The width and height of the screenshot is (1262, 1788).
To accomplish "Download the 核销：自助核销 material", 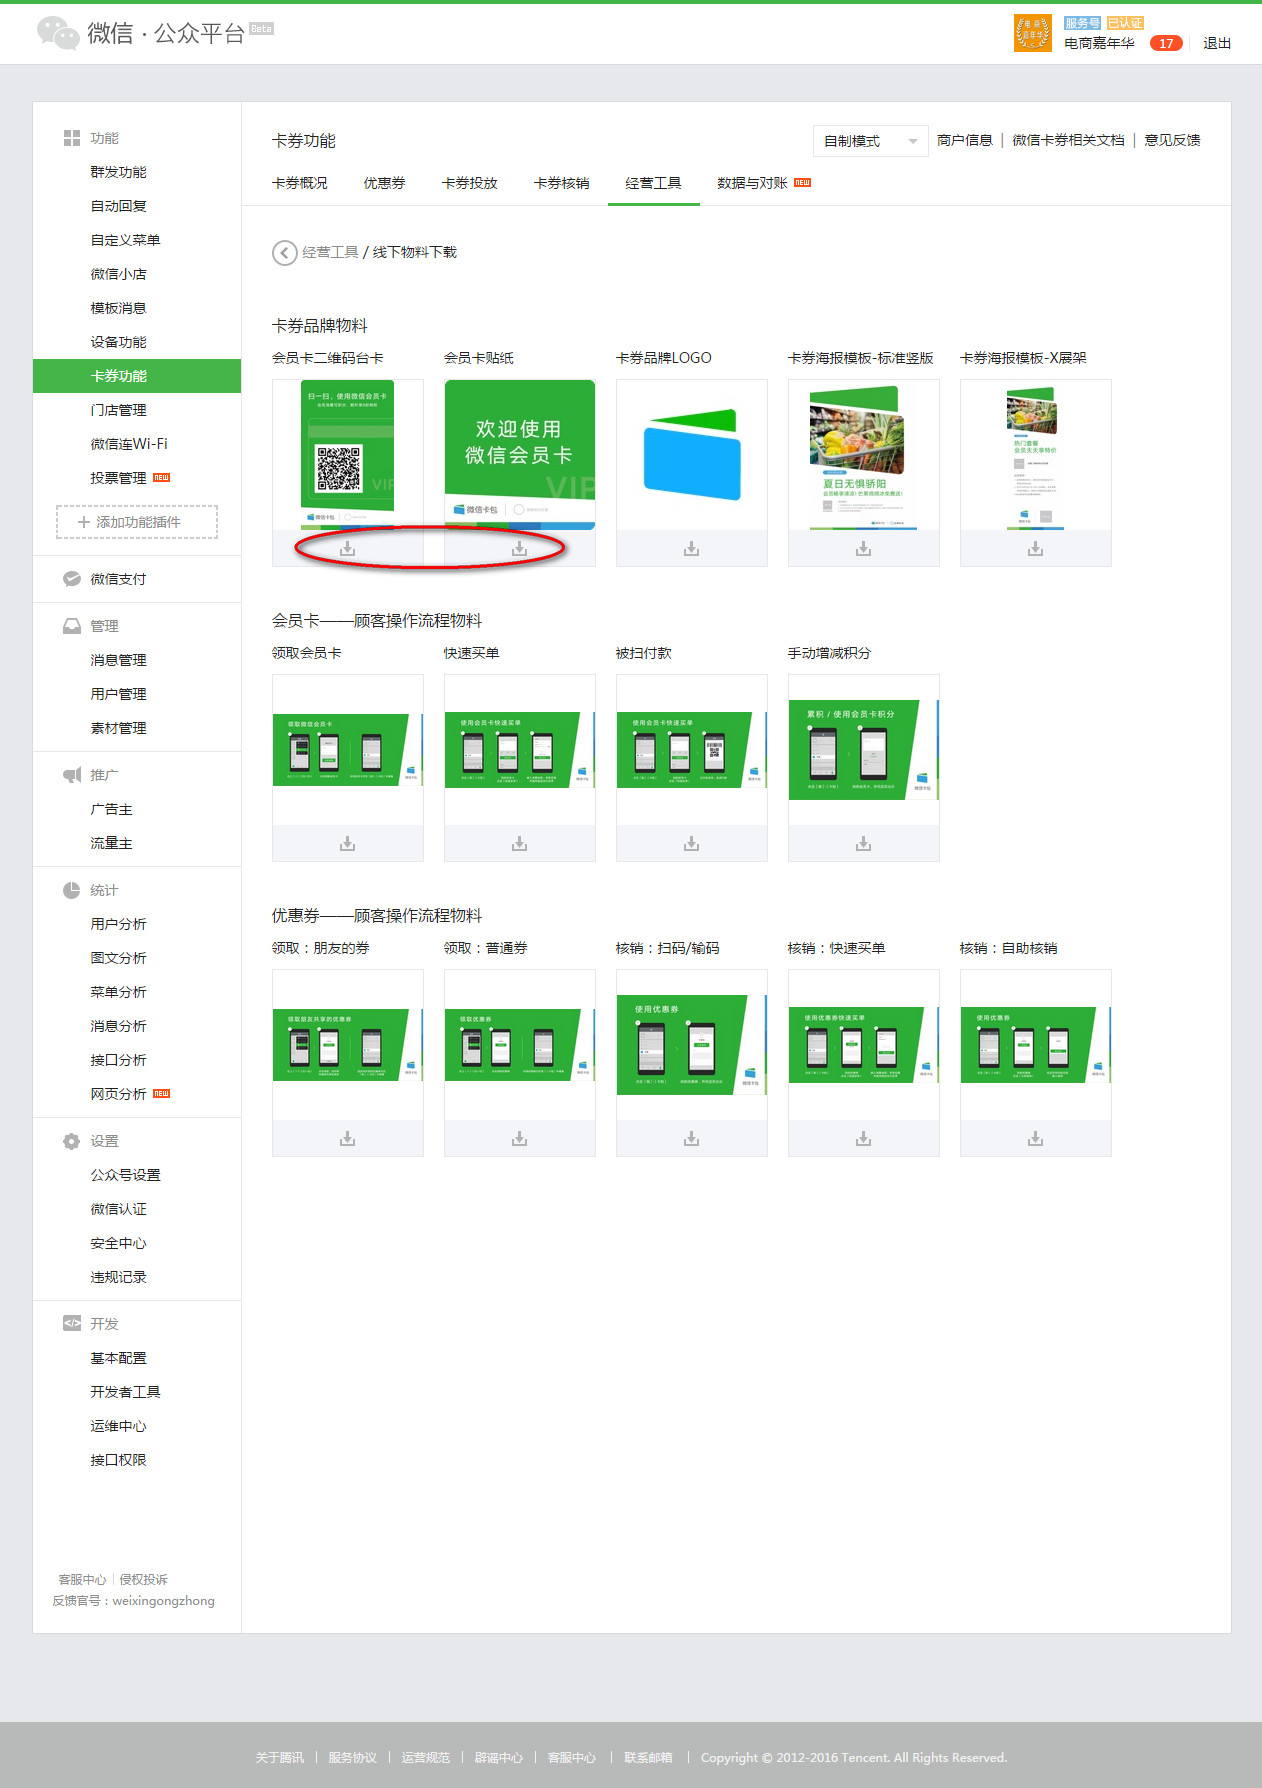I will coord(1035,1139).
